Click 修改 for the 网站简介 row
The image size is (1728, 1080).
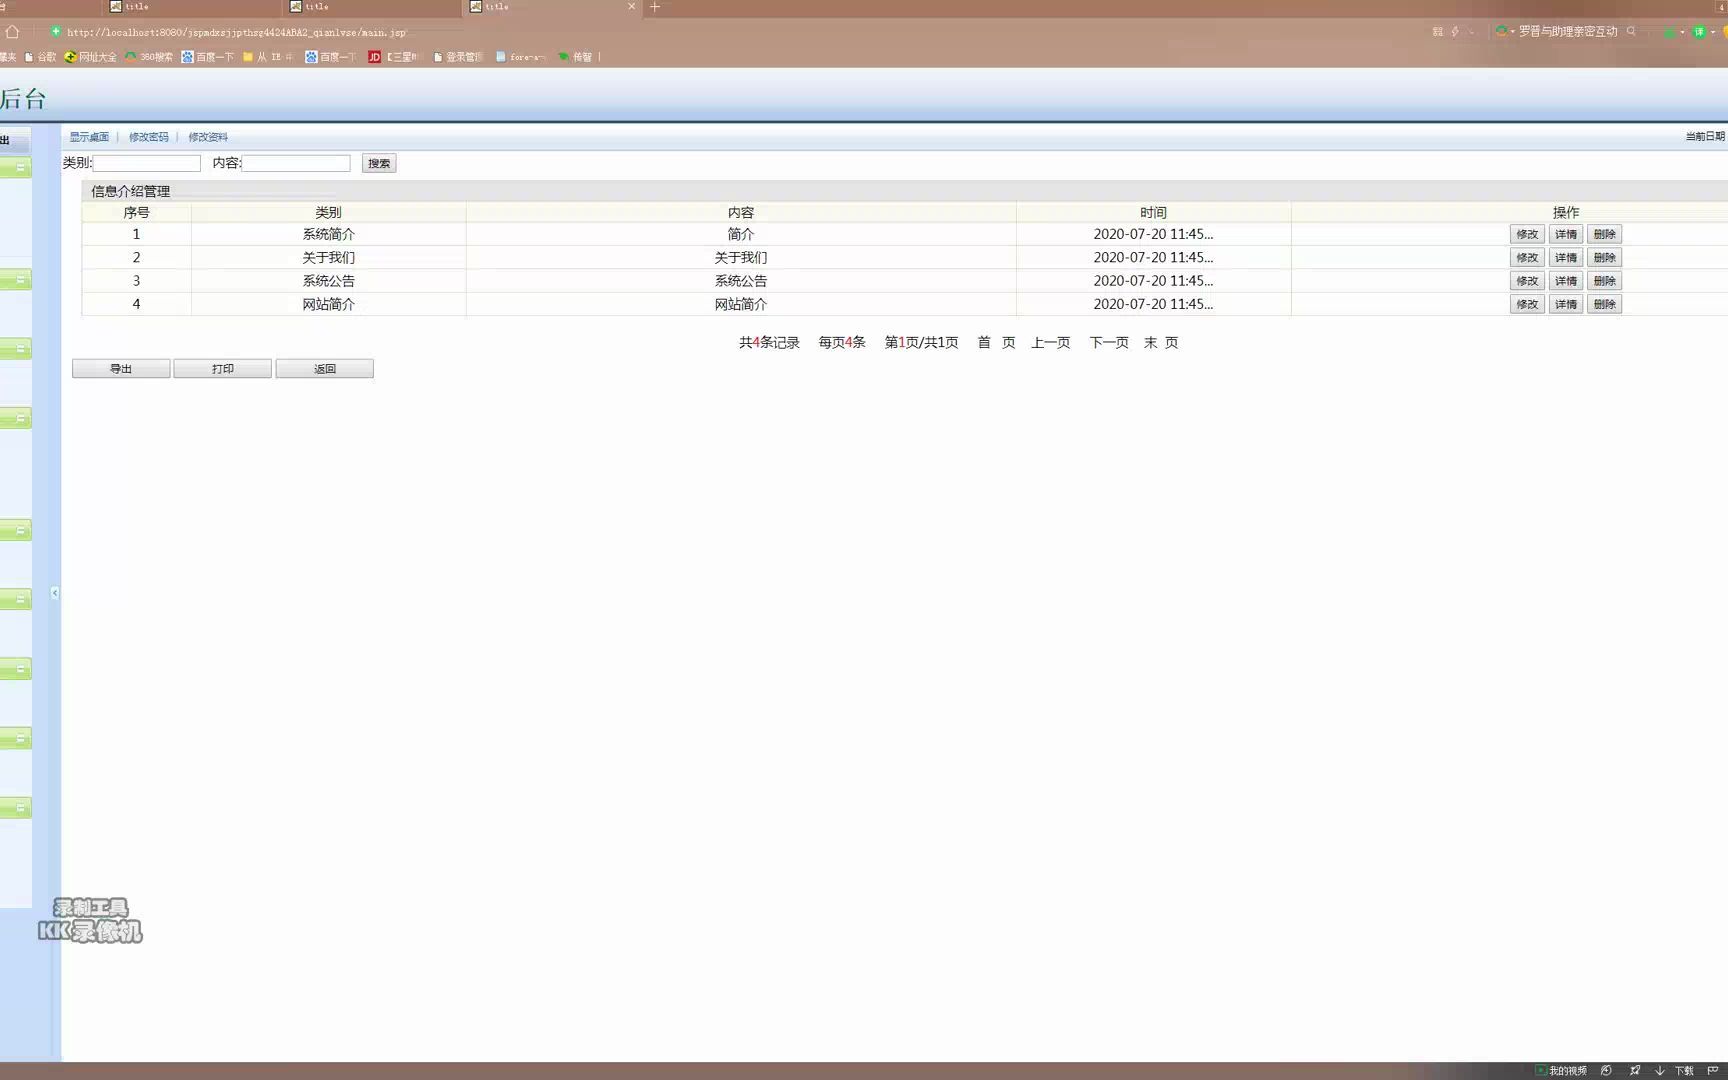tap(1527, 304)
